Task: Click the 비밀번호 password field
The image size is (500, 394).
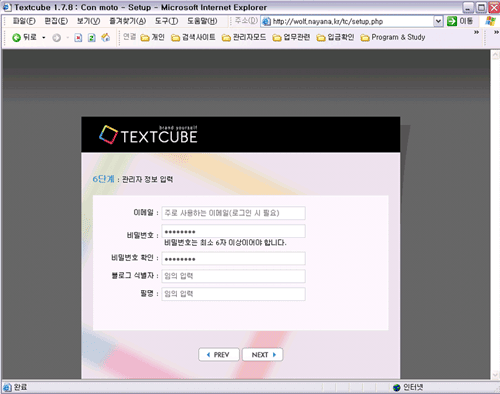Action: [233, 231]
